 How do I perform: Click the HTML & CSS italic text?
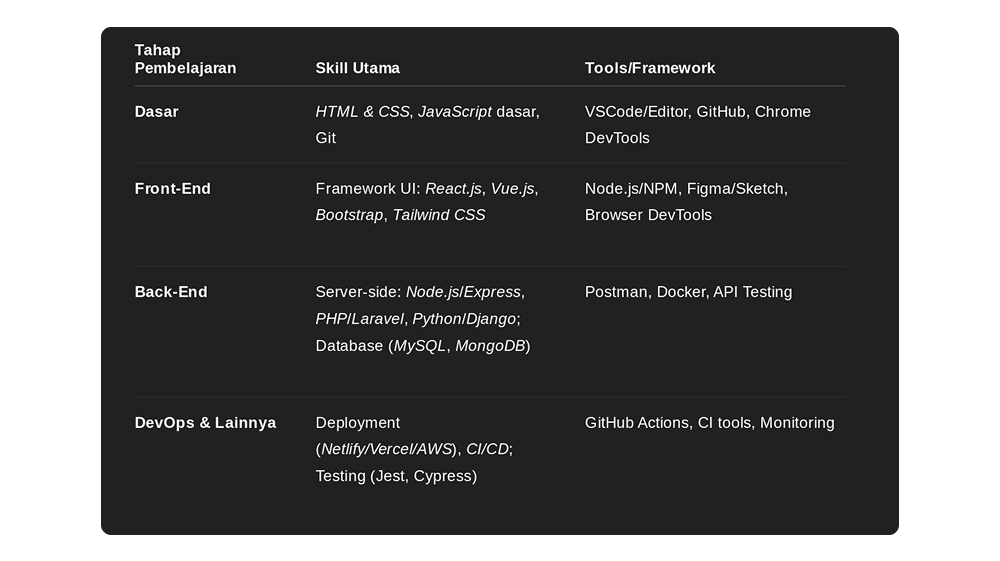point(362,112)
